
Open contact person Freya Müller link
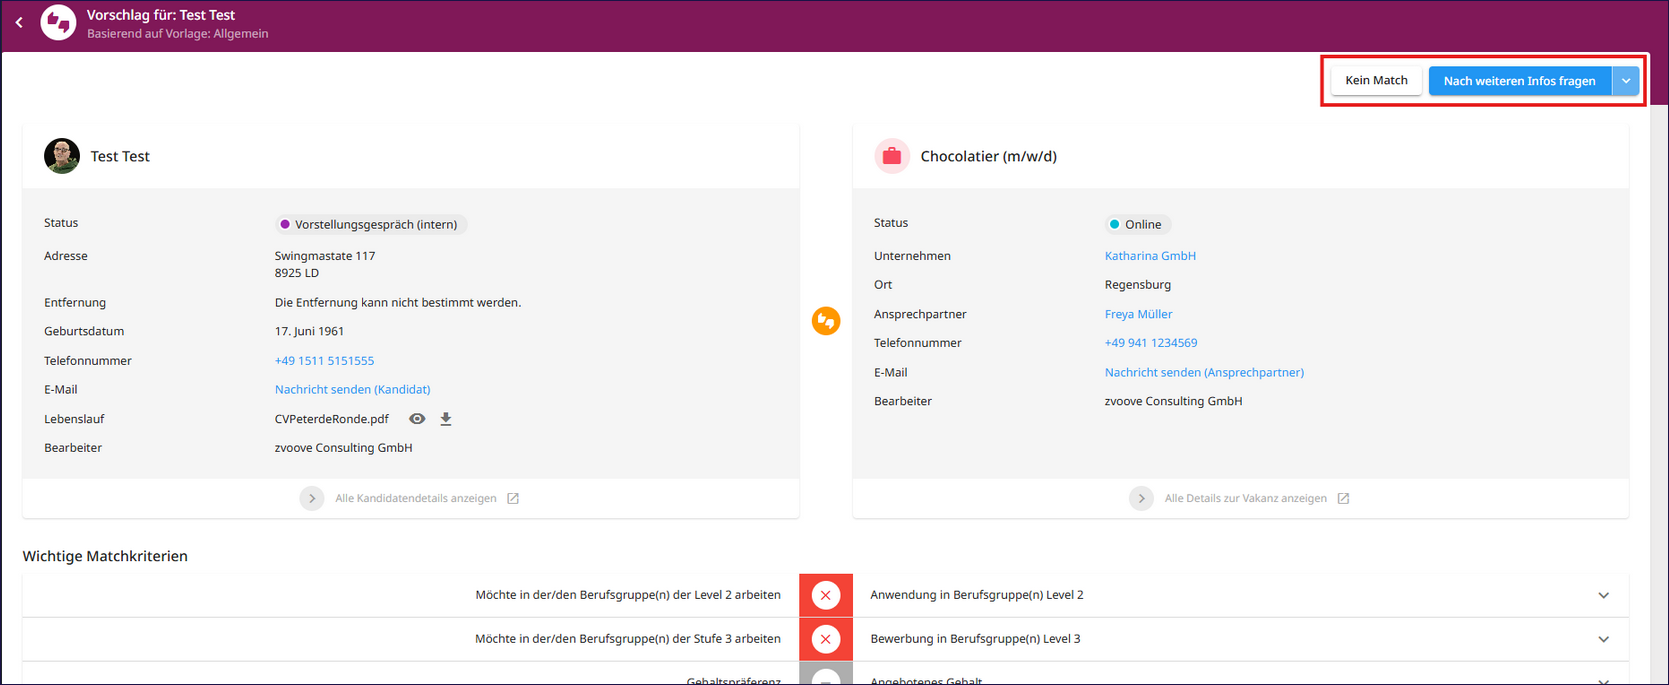[1138, 314]
